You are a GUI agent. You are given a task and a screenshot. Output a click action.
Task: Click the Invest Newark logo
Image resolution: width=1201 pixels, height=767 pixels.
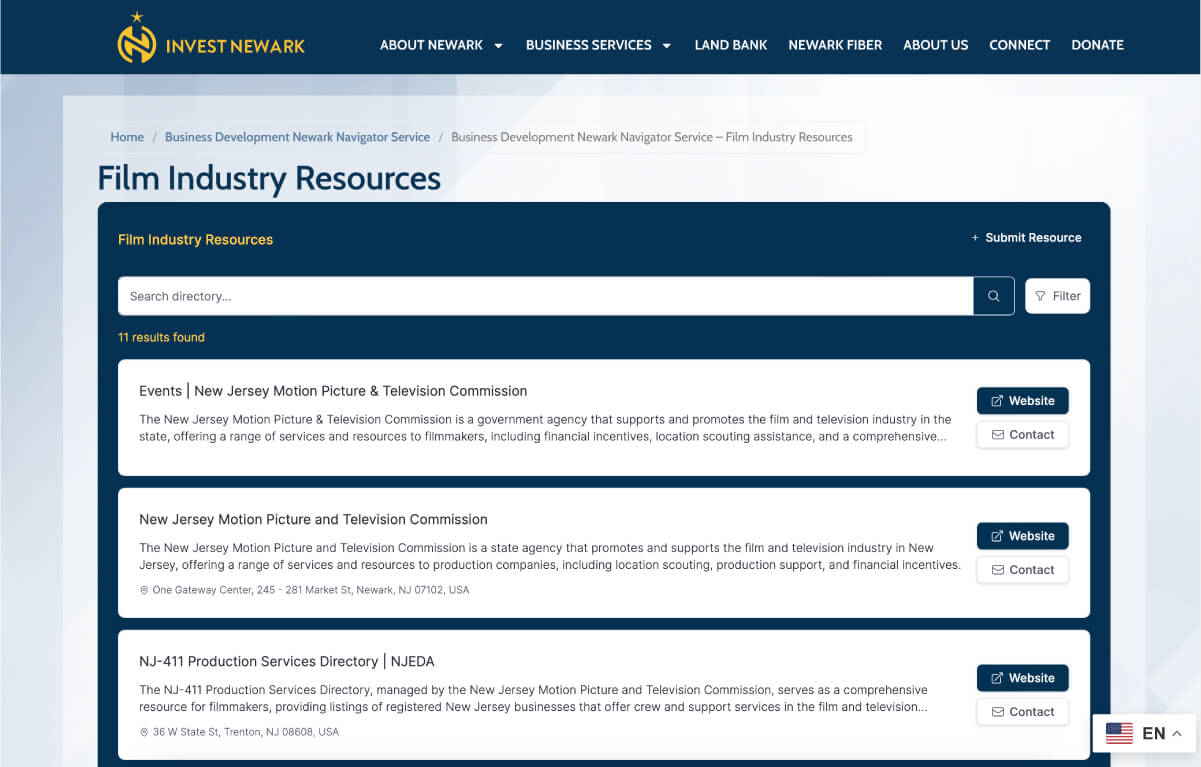[211, 39]
